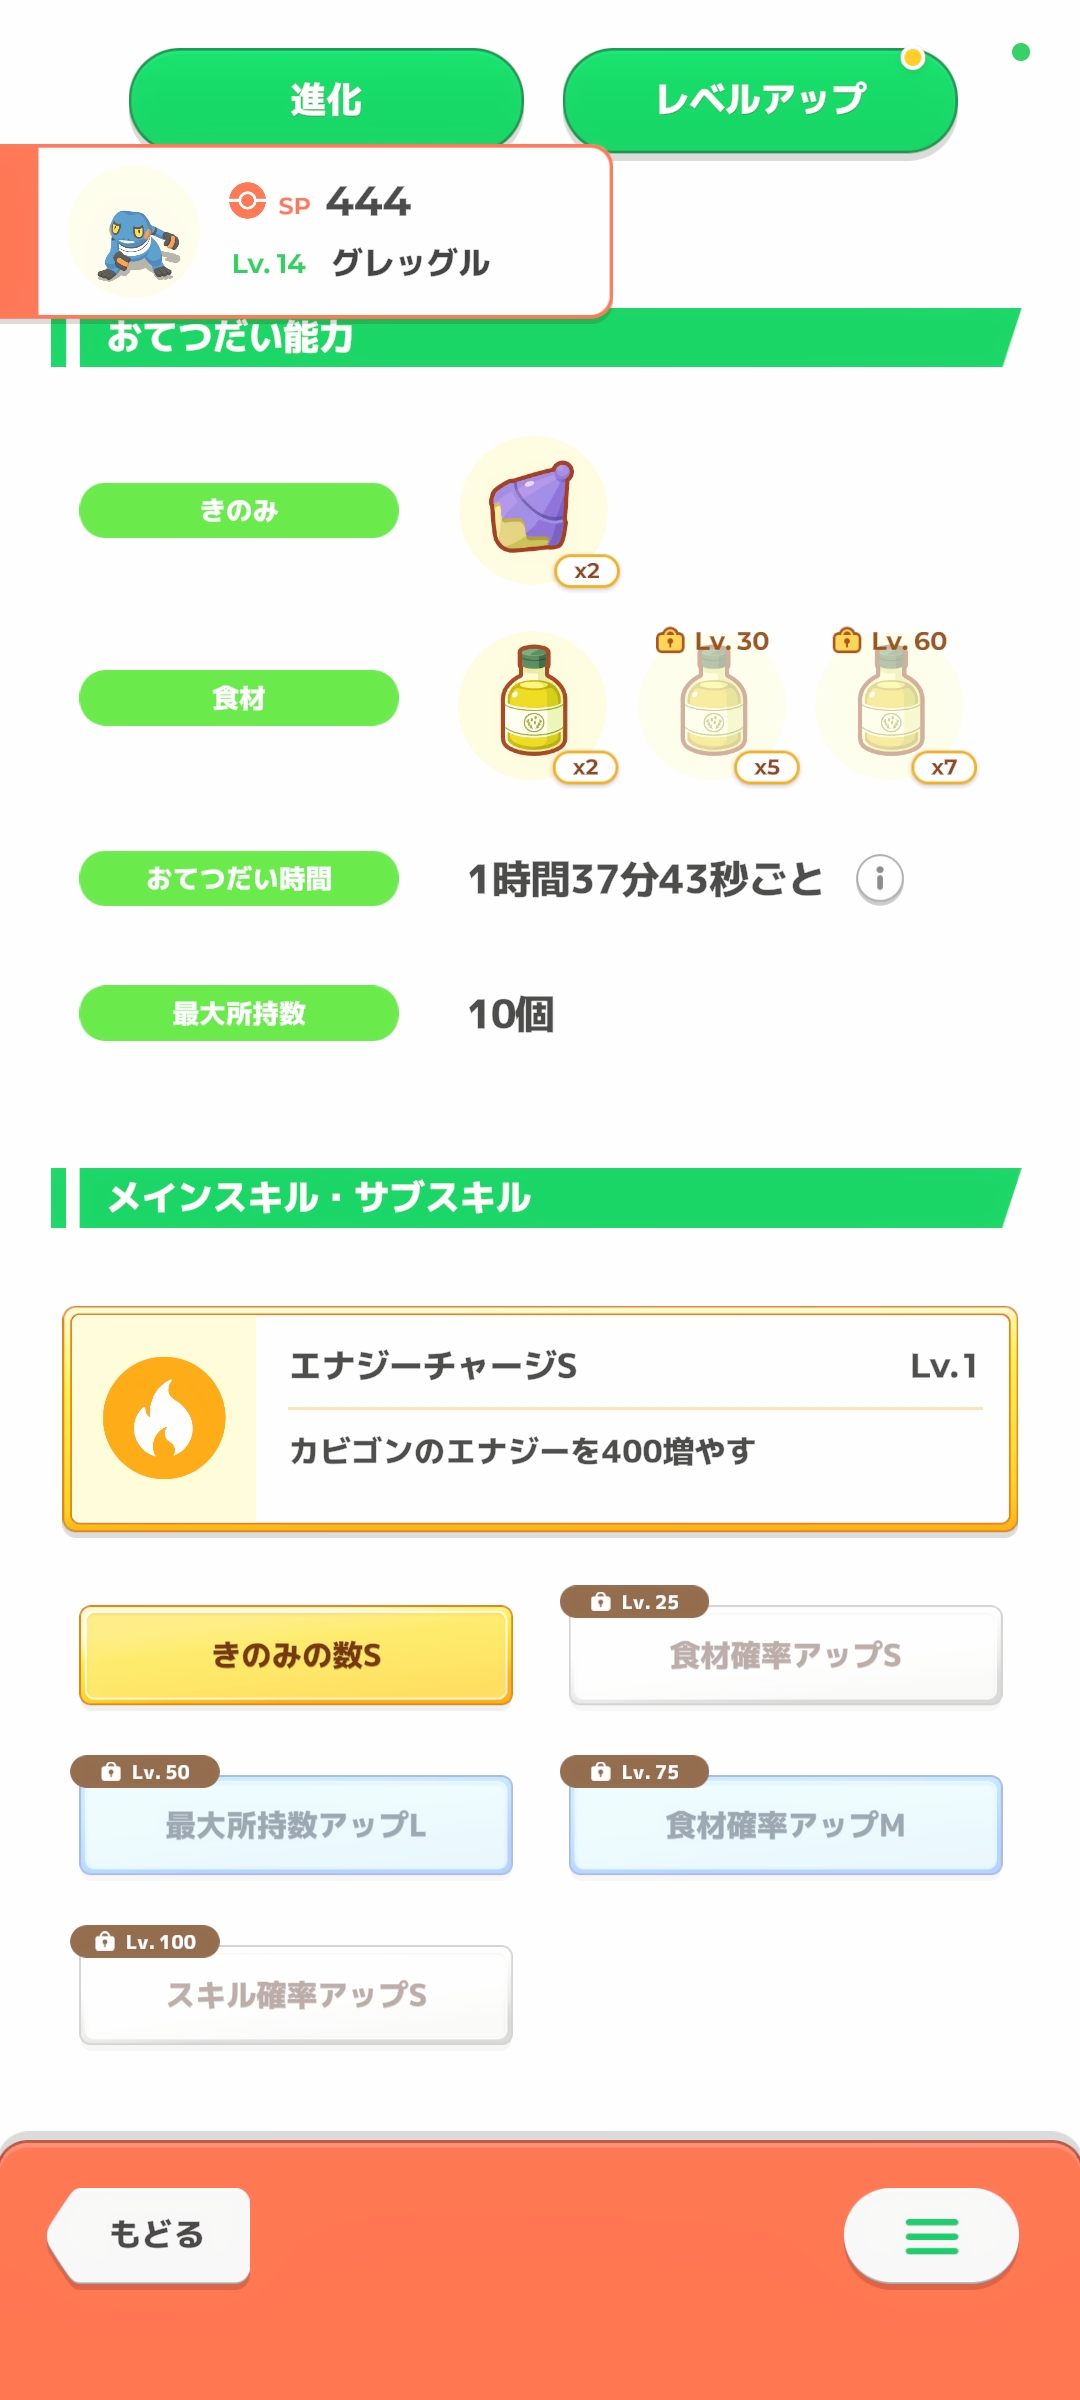Tap the purple berry icon

532,508
